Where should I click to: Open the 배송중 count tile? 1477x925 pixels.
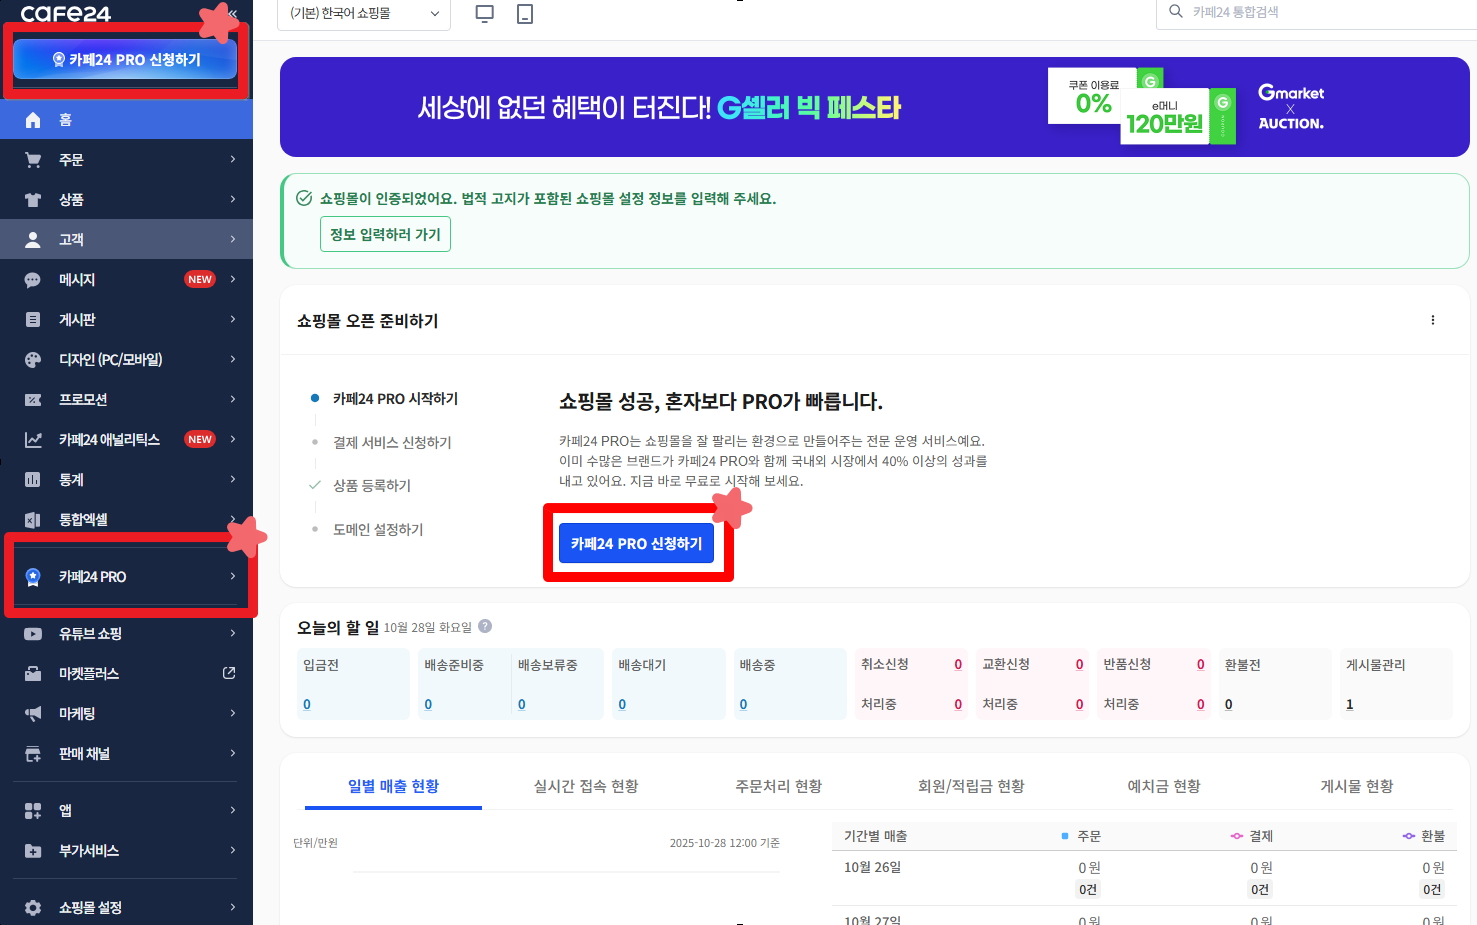click(x=790, y=684)
